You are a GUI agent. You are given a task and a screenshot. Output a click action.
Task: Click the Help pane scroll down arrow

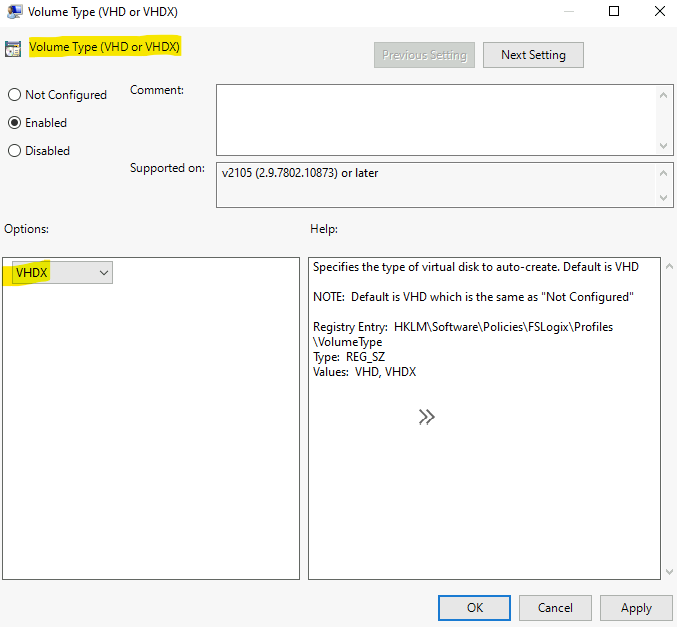coord(669,572)
